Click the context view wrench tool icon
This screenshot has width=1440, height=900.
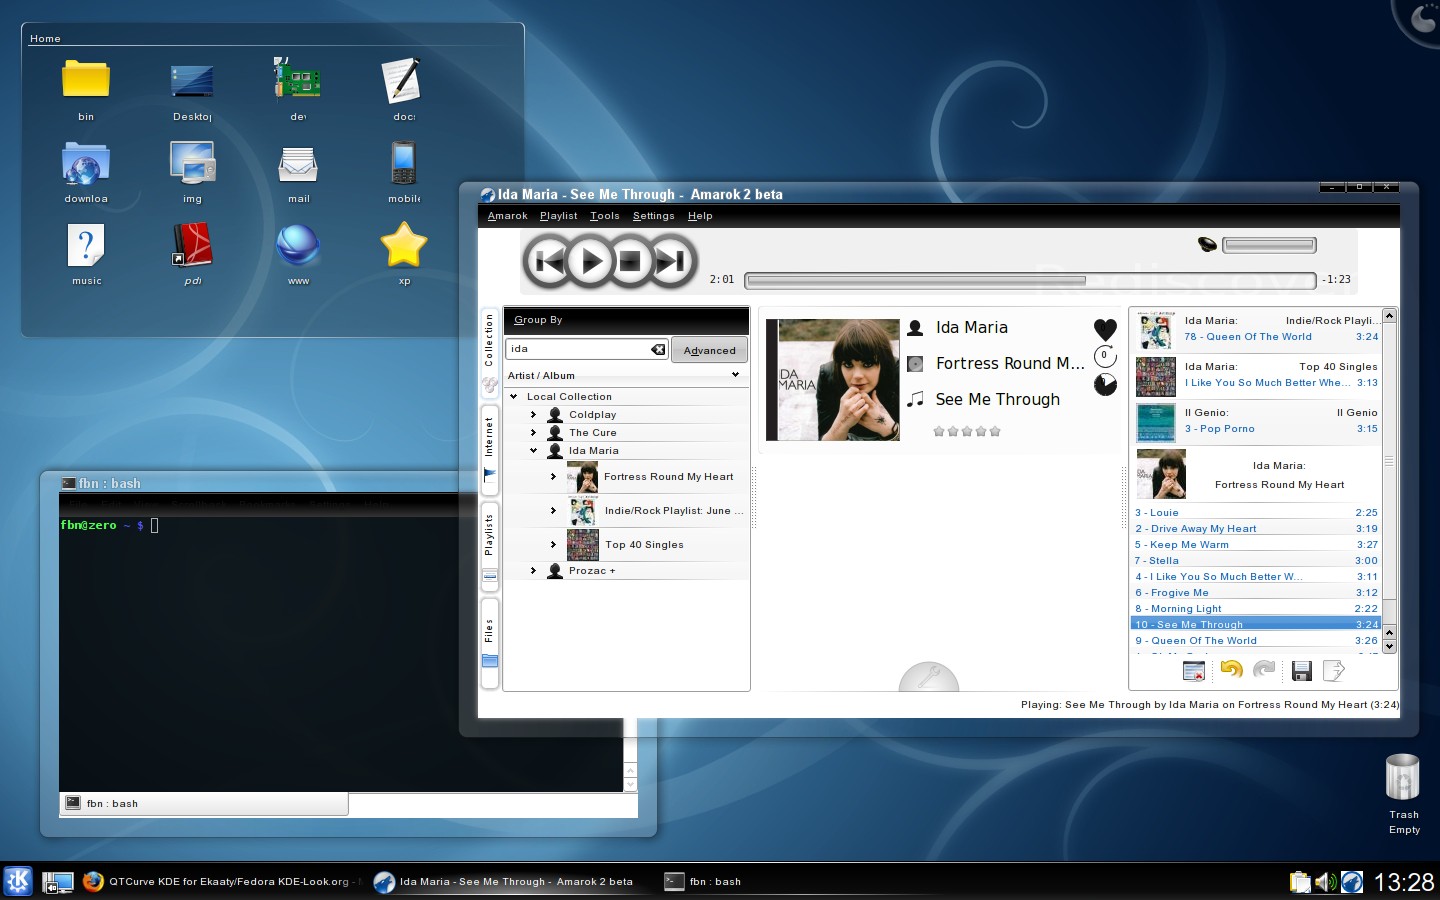coord(929,677)
